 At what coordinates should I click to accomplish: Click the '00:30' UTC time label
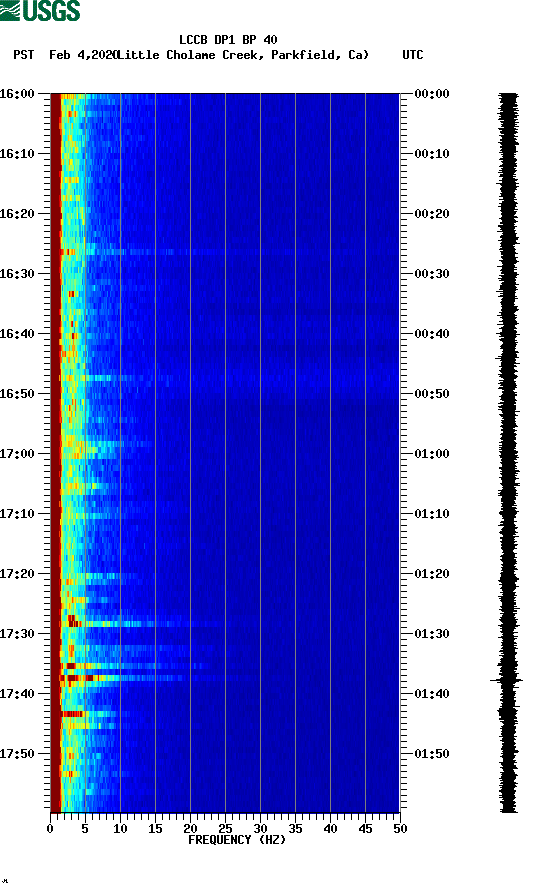(x=432, y=274)
